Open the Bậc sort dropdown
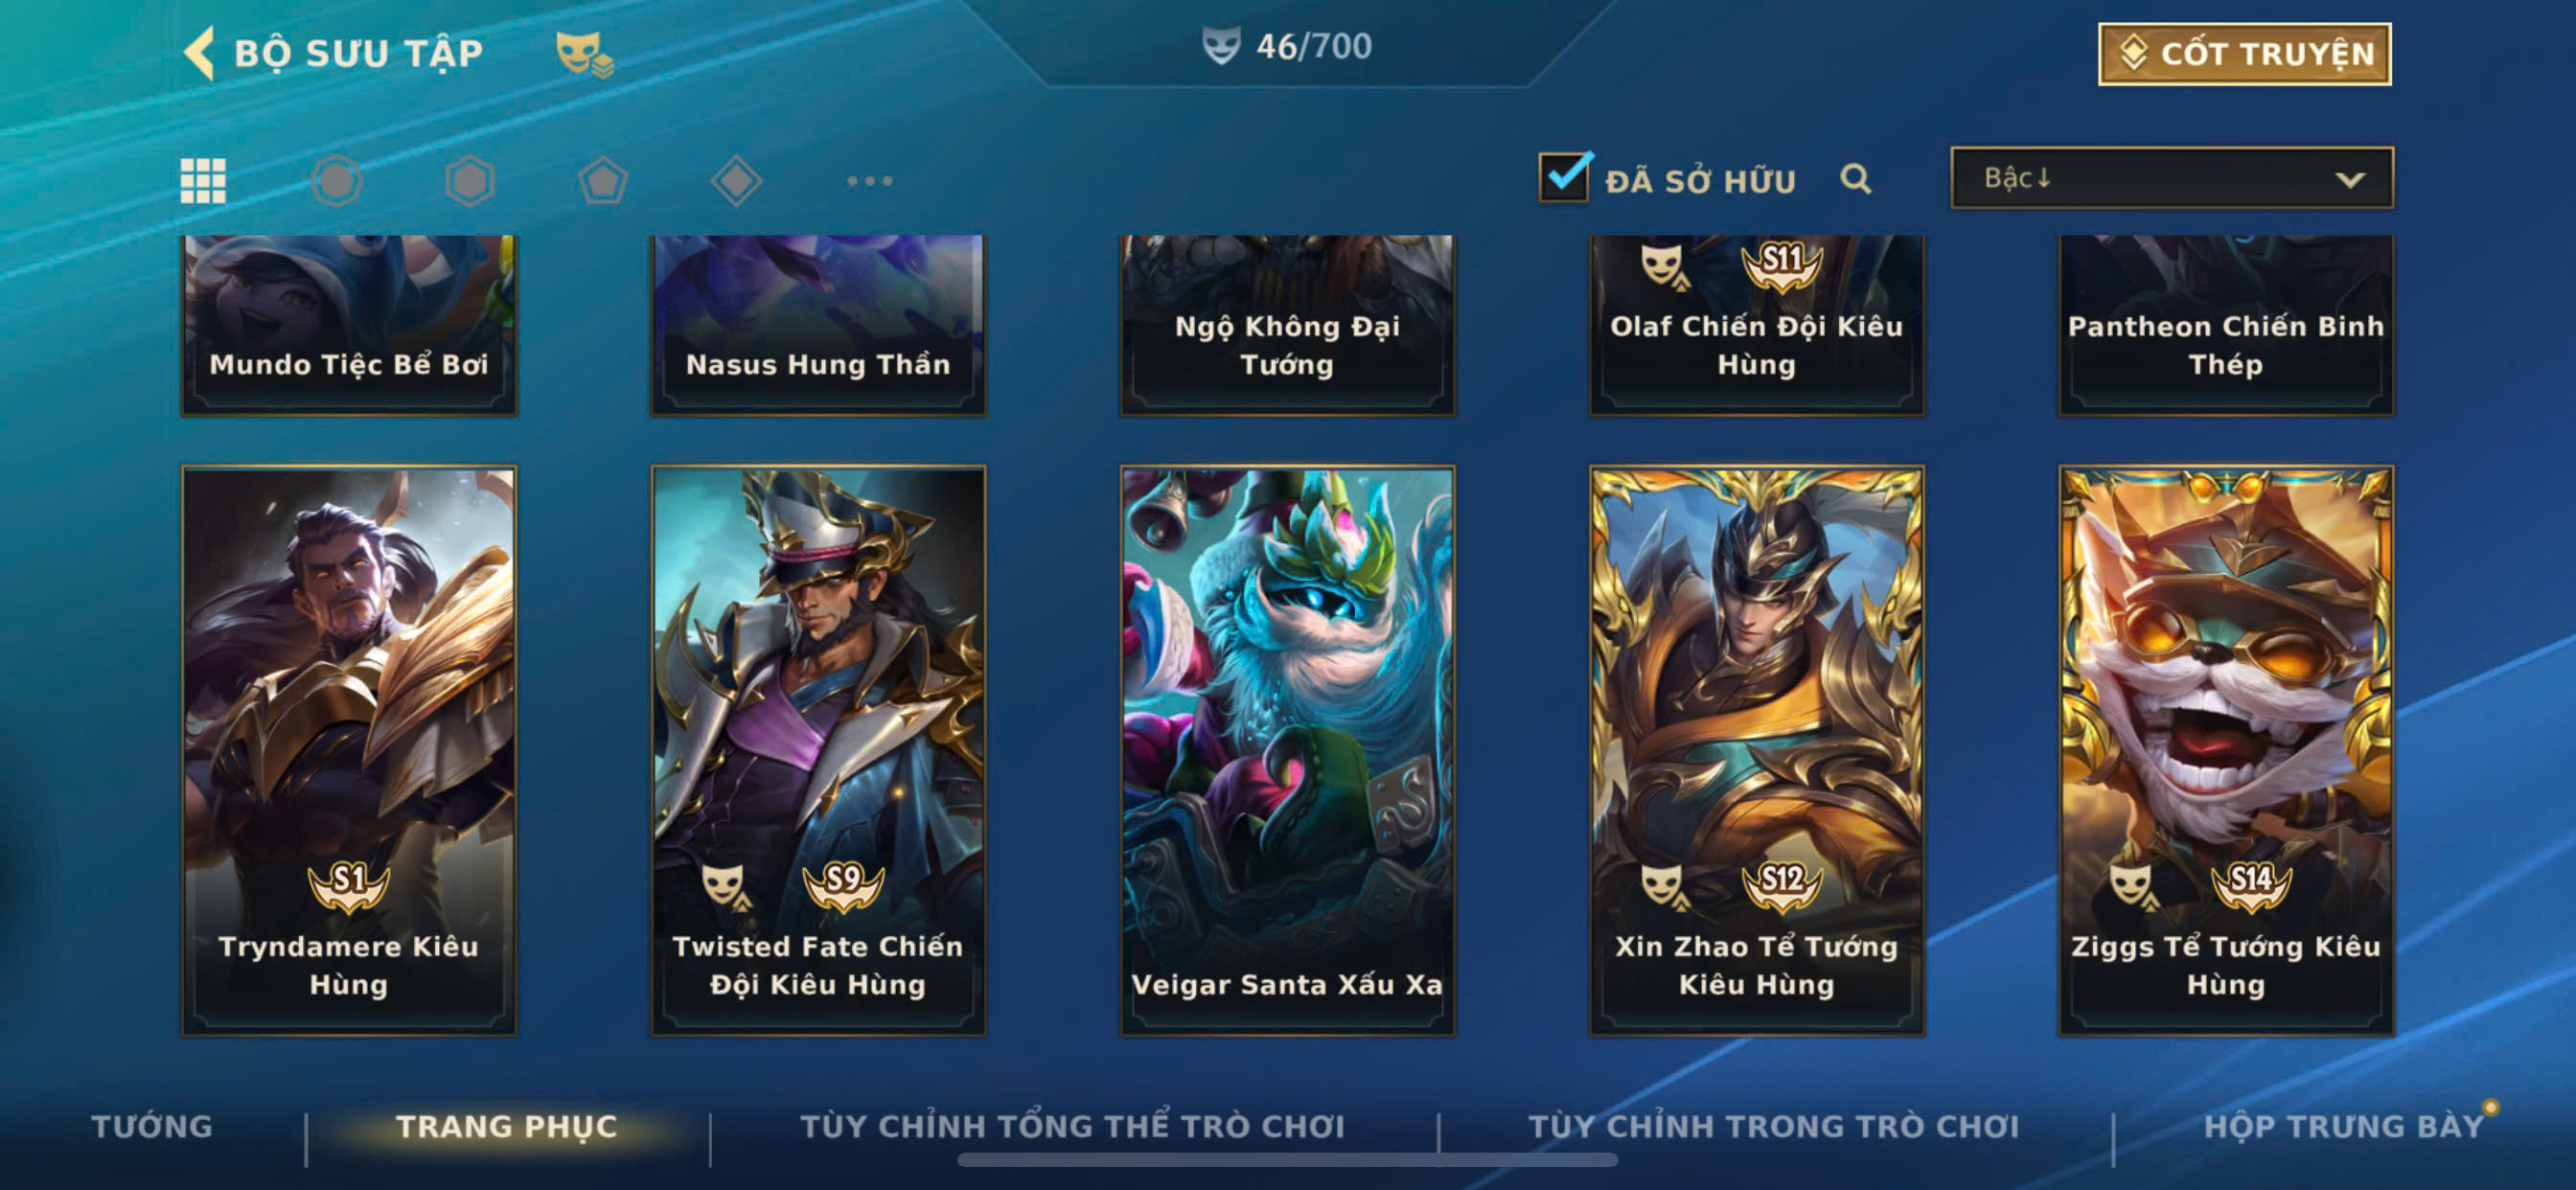 coord(2172,178)
